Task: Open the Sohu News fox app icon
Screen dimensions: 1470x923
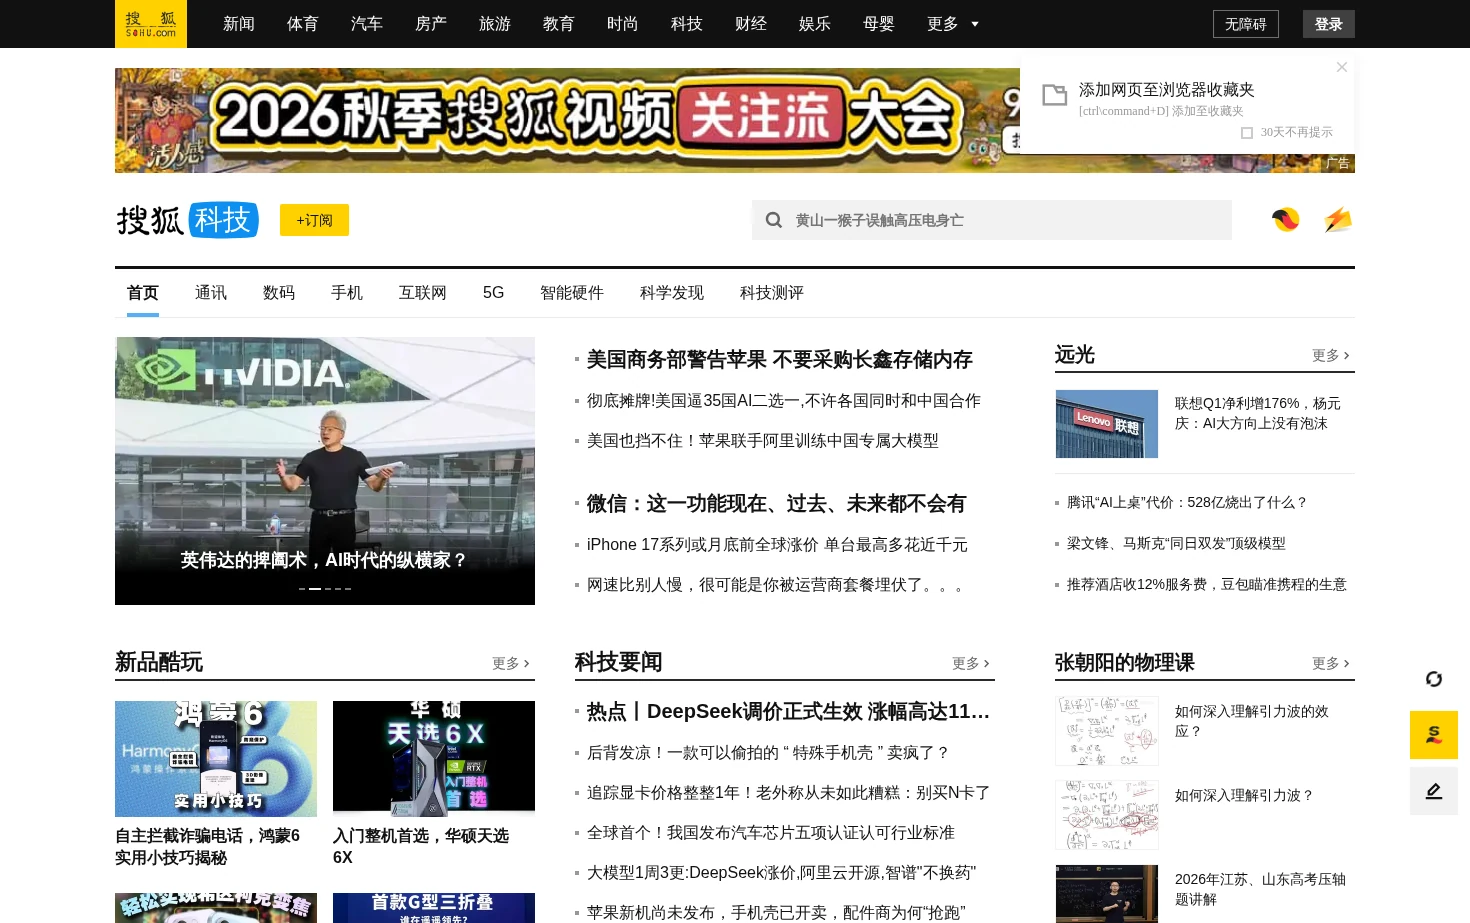Action: (1286, 219)
